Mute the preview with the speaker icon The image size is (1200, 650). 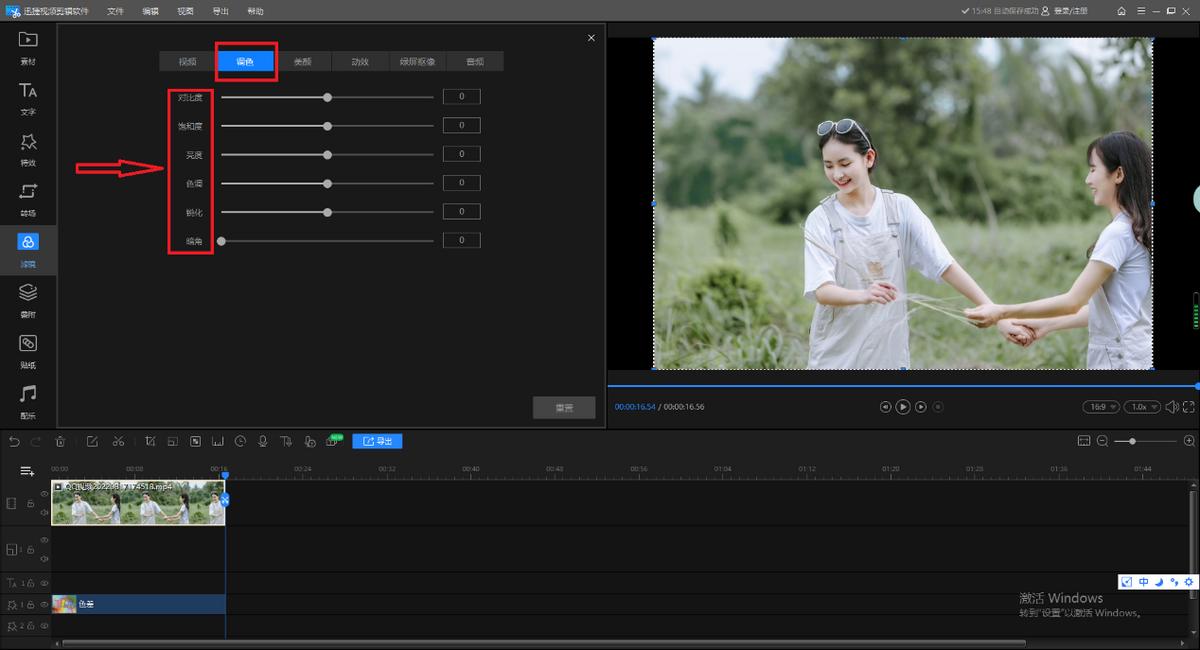(1172, 406)
